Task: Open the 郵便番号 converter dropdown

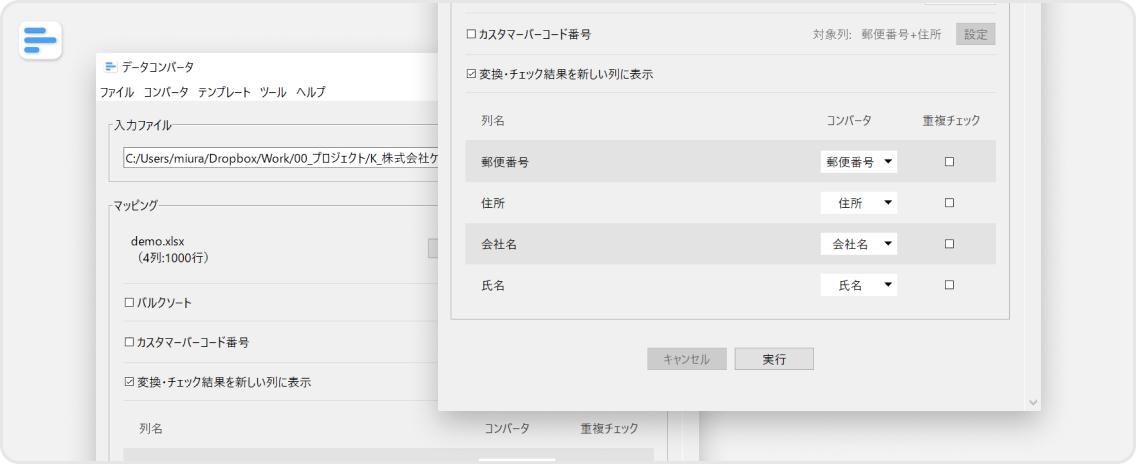Action: point(859,162)
